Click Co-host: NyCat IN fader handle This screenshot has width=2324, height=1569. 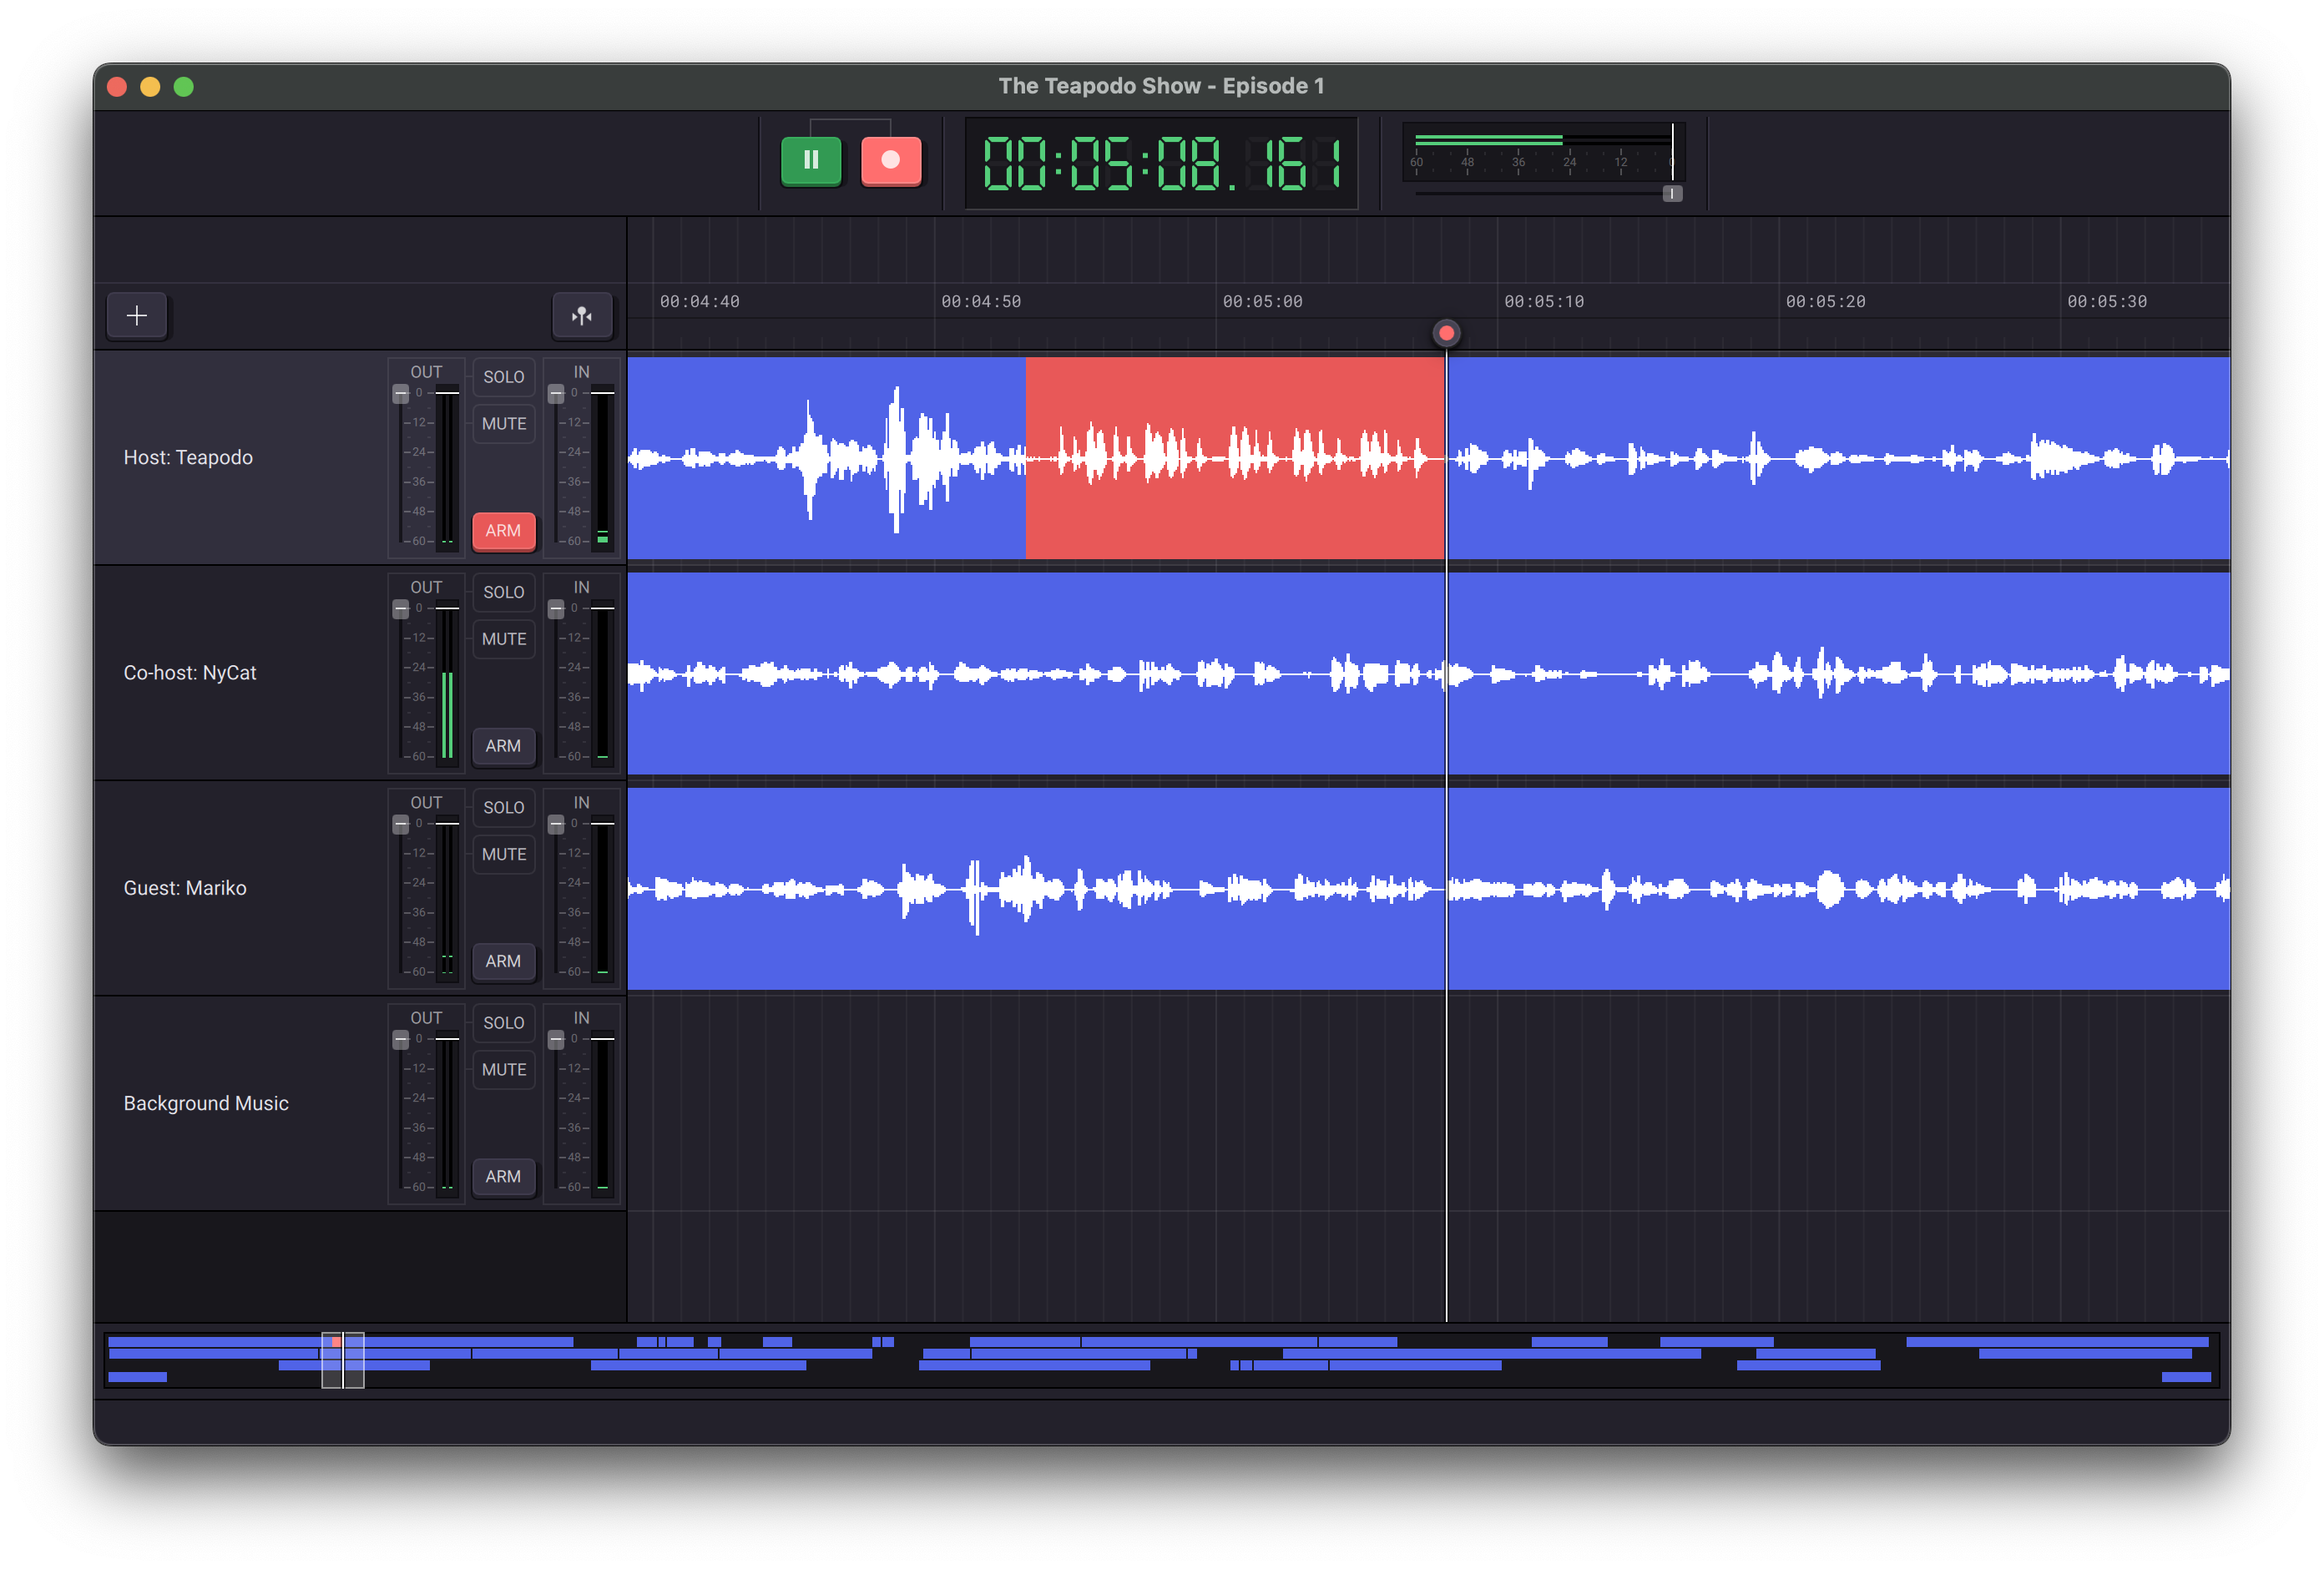point(556,609)
